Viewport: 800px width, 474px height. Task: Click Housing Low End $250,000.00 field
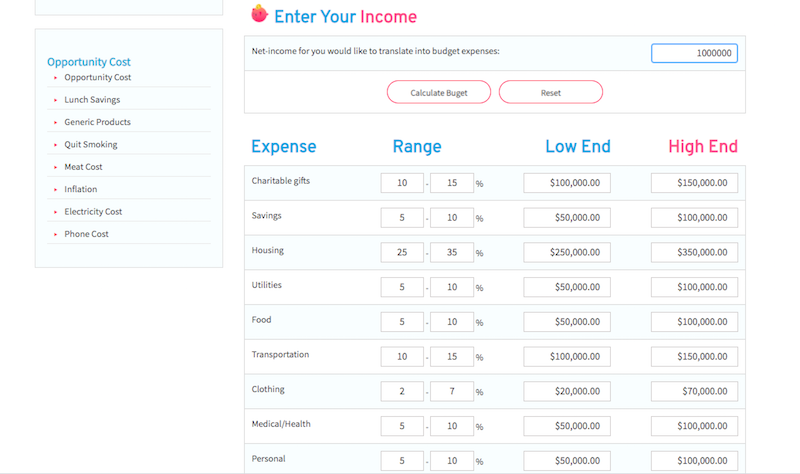[x=567, y=252]
